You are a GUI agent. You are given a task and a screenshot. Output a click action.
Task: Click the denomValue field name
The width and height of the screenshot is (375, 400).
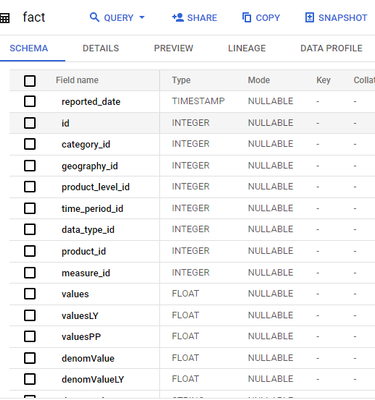(x=88, y=358)
